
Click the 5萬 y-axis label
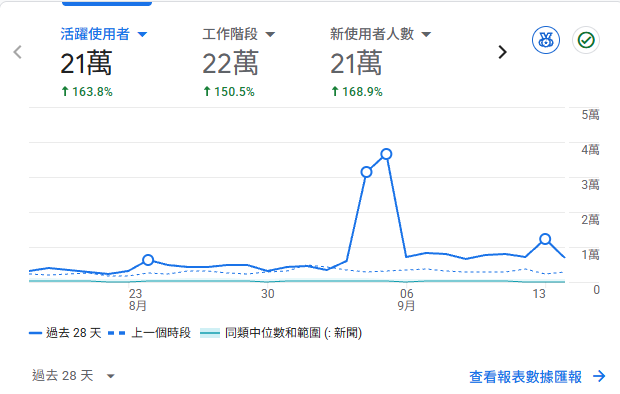click(x=590, y=115)
